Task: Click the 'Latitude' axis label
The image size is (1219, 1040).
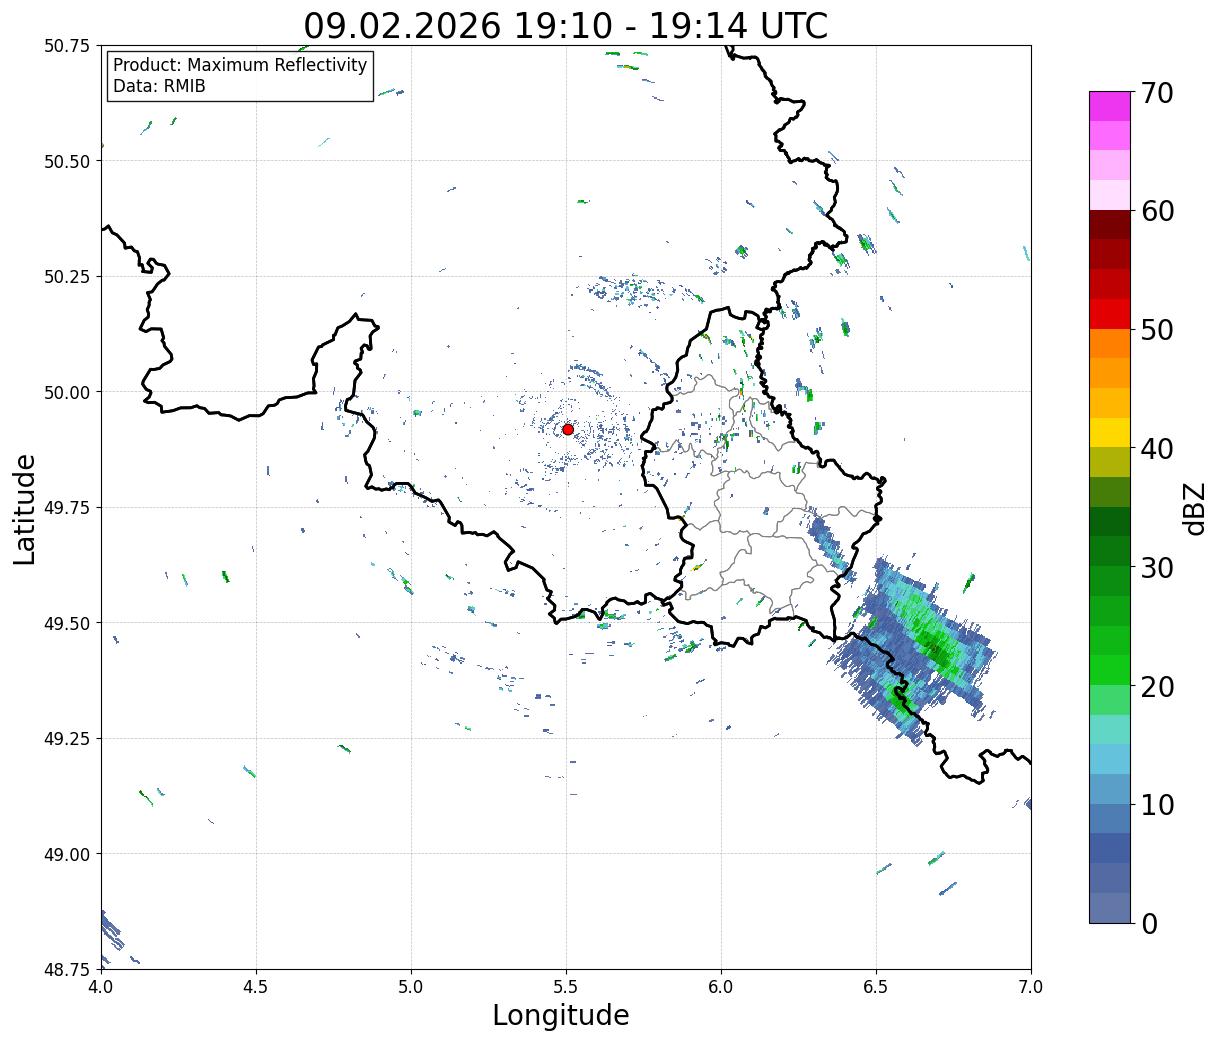Action: [x=25, y=509]
